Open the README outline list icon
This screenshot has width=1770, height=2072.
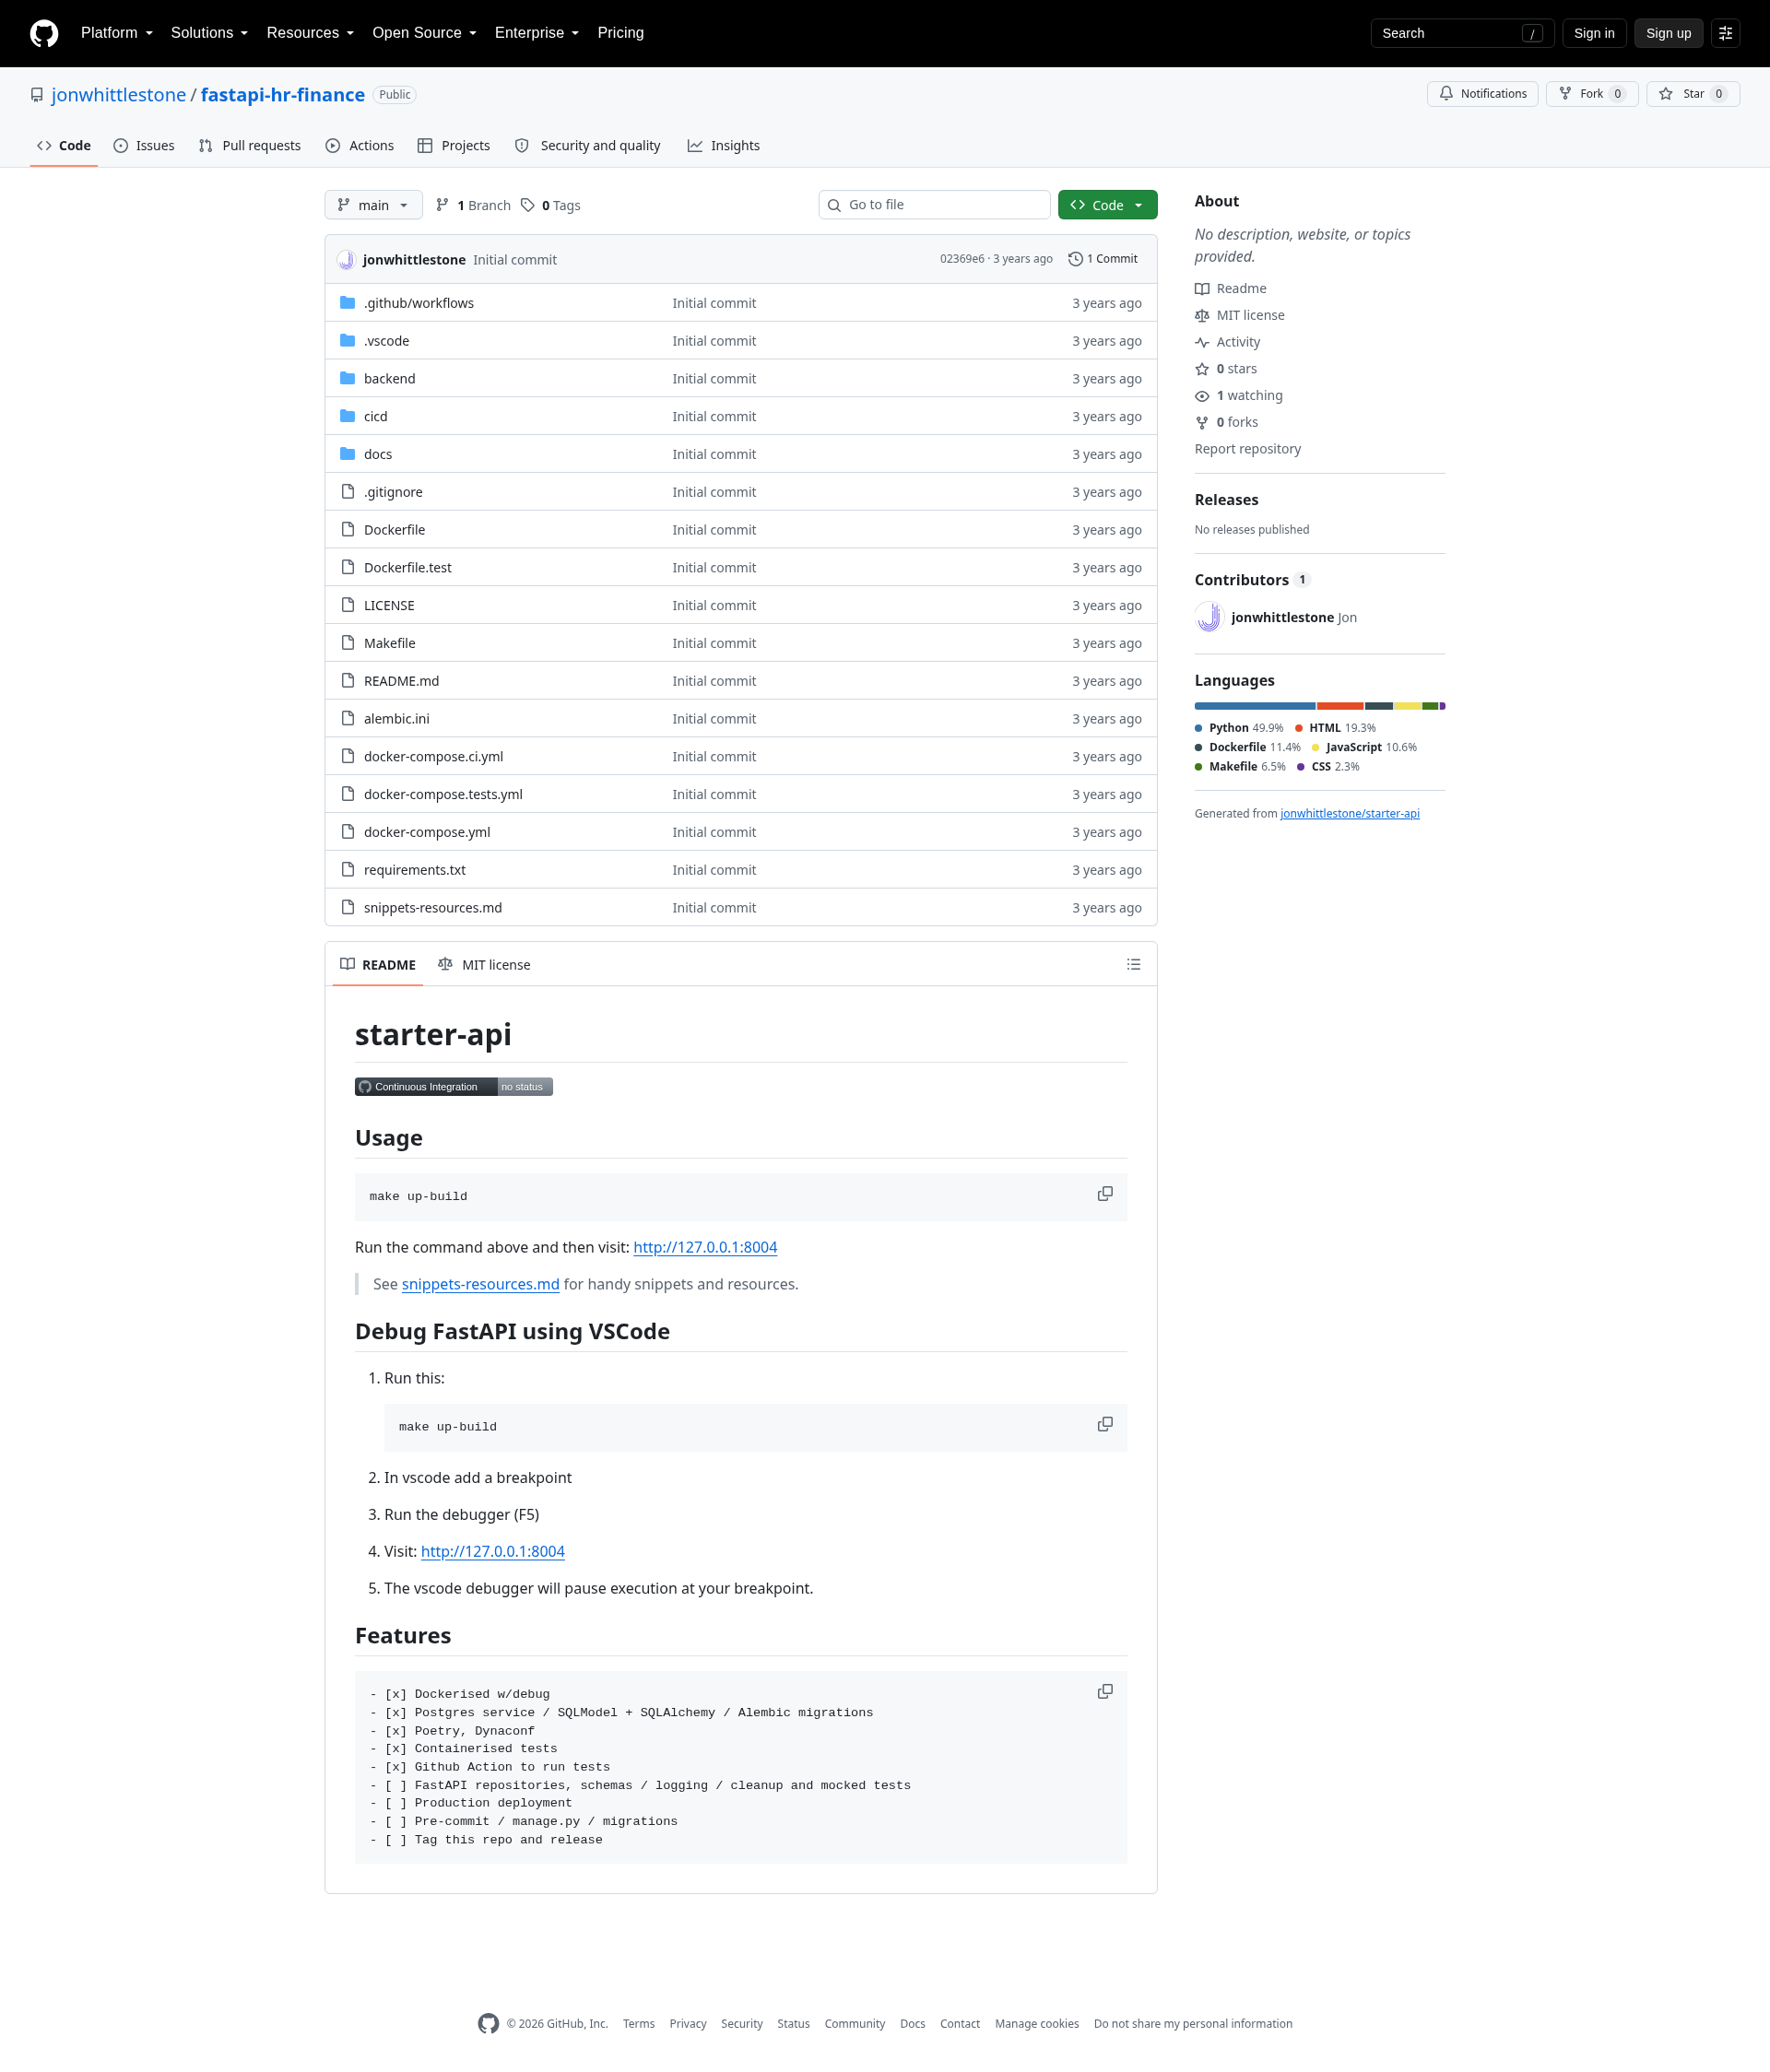[1133, 964]
